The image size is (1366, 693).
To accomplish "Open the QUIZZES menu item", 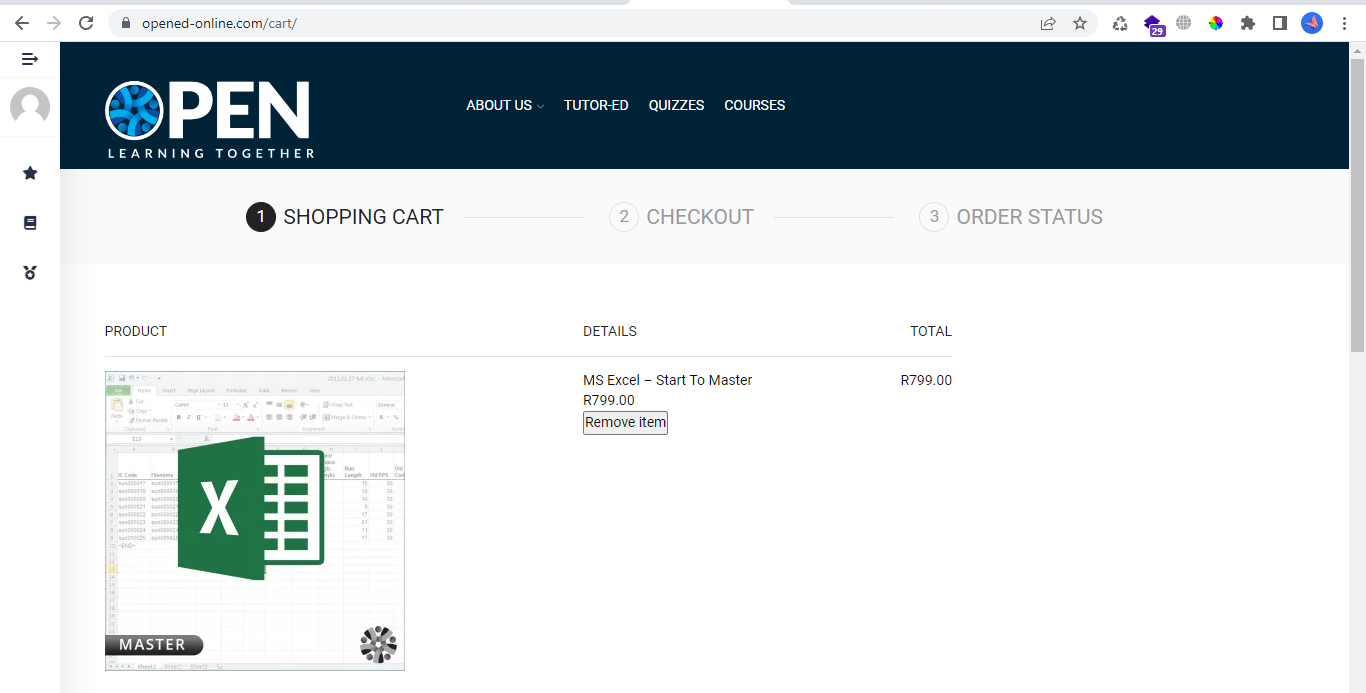I will point(676,105).
